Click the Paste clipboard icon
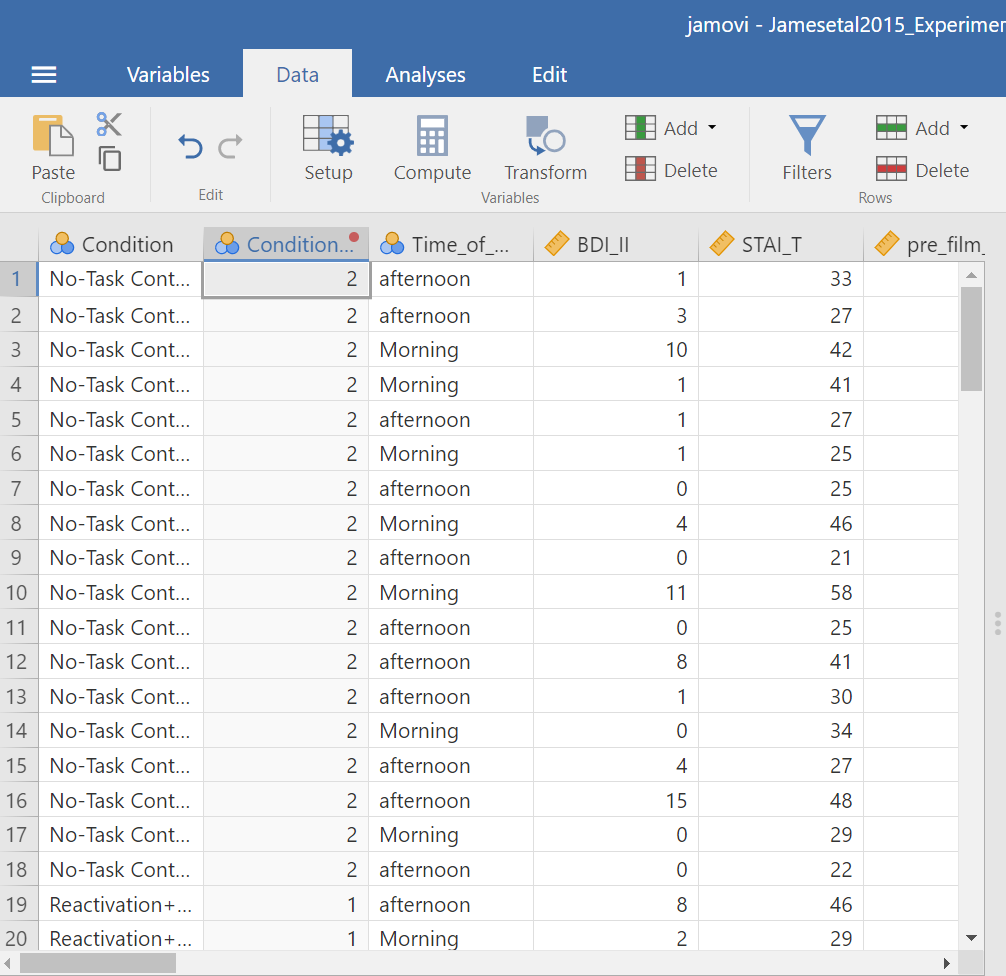This screenshot has height=976, width=1006. (53, 135)
